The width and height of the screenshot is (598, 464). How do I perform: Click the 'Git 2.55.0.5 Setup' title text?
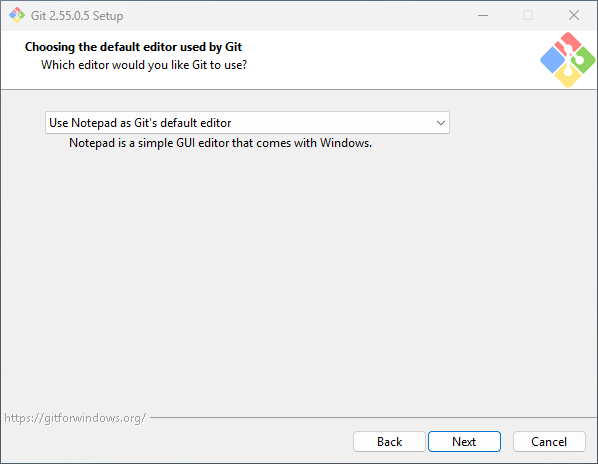click(x=77, y=16)
